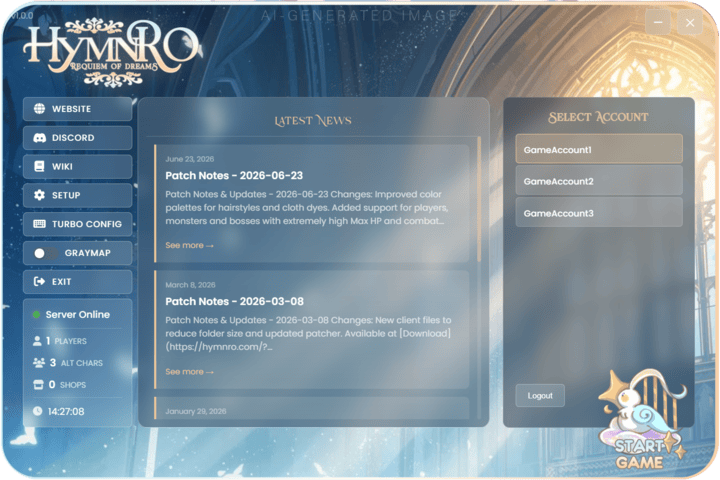The image size is (720, 480).
Task: Click the clock icon beside server time
Action: 38,411
